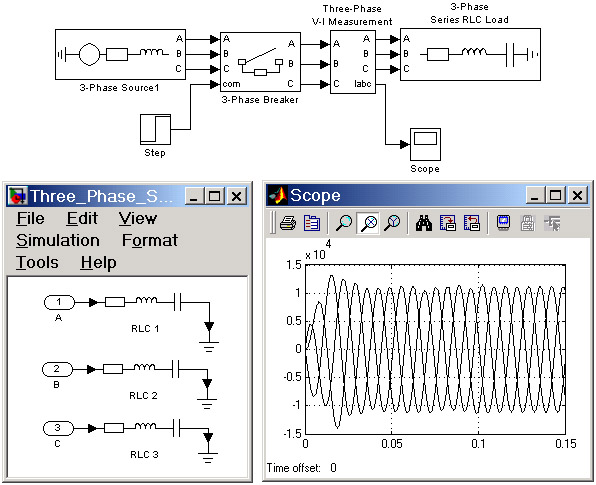Select the Scope block in the model
This screenshot has width=596, height=485.
click(x=425, y=144)
